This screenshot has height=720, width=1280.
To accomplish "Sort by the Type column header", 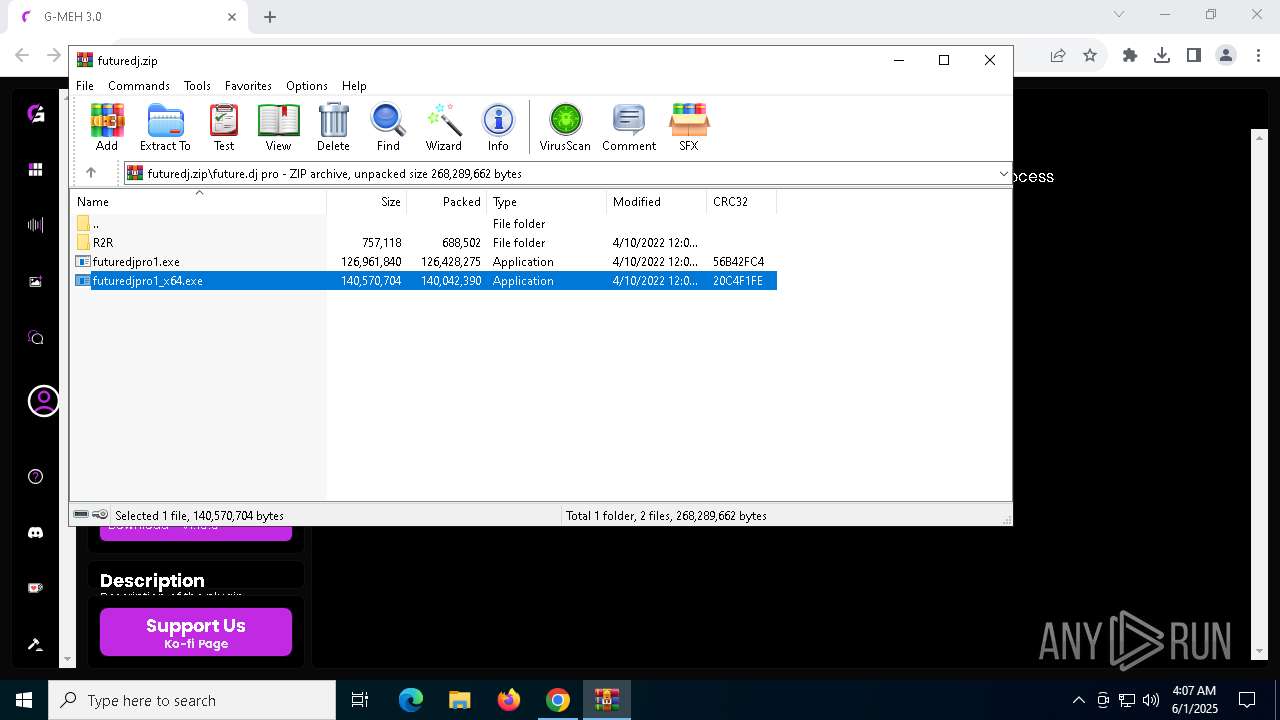I will [546, 202].
